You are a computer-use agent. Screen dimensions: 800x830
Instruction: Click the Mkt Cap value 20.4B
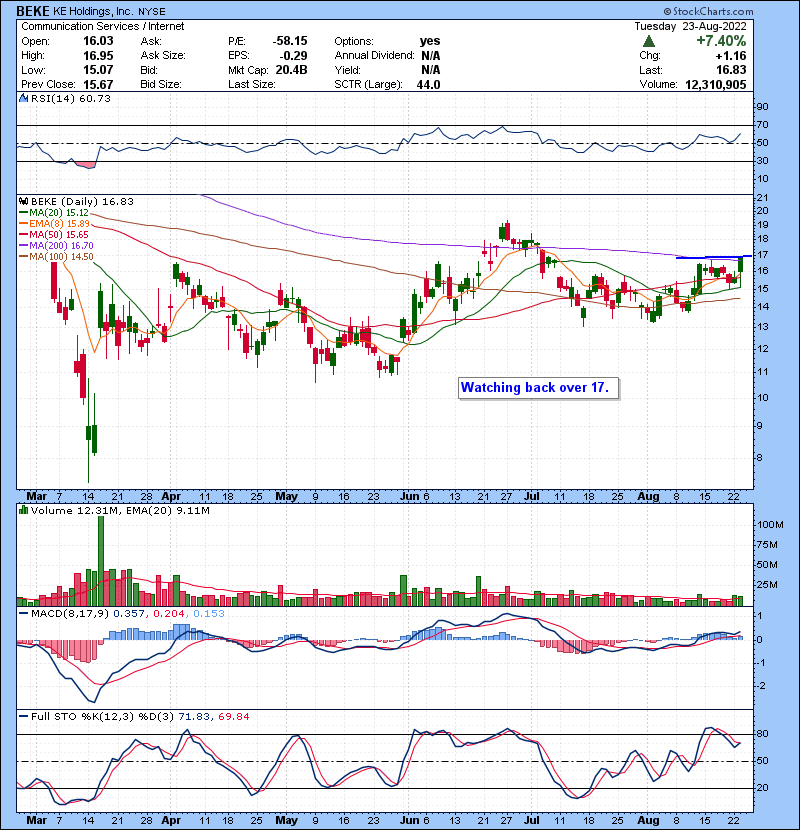coord(291,70)
